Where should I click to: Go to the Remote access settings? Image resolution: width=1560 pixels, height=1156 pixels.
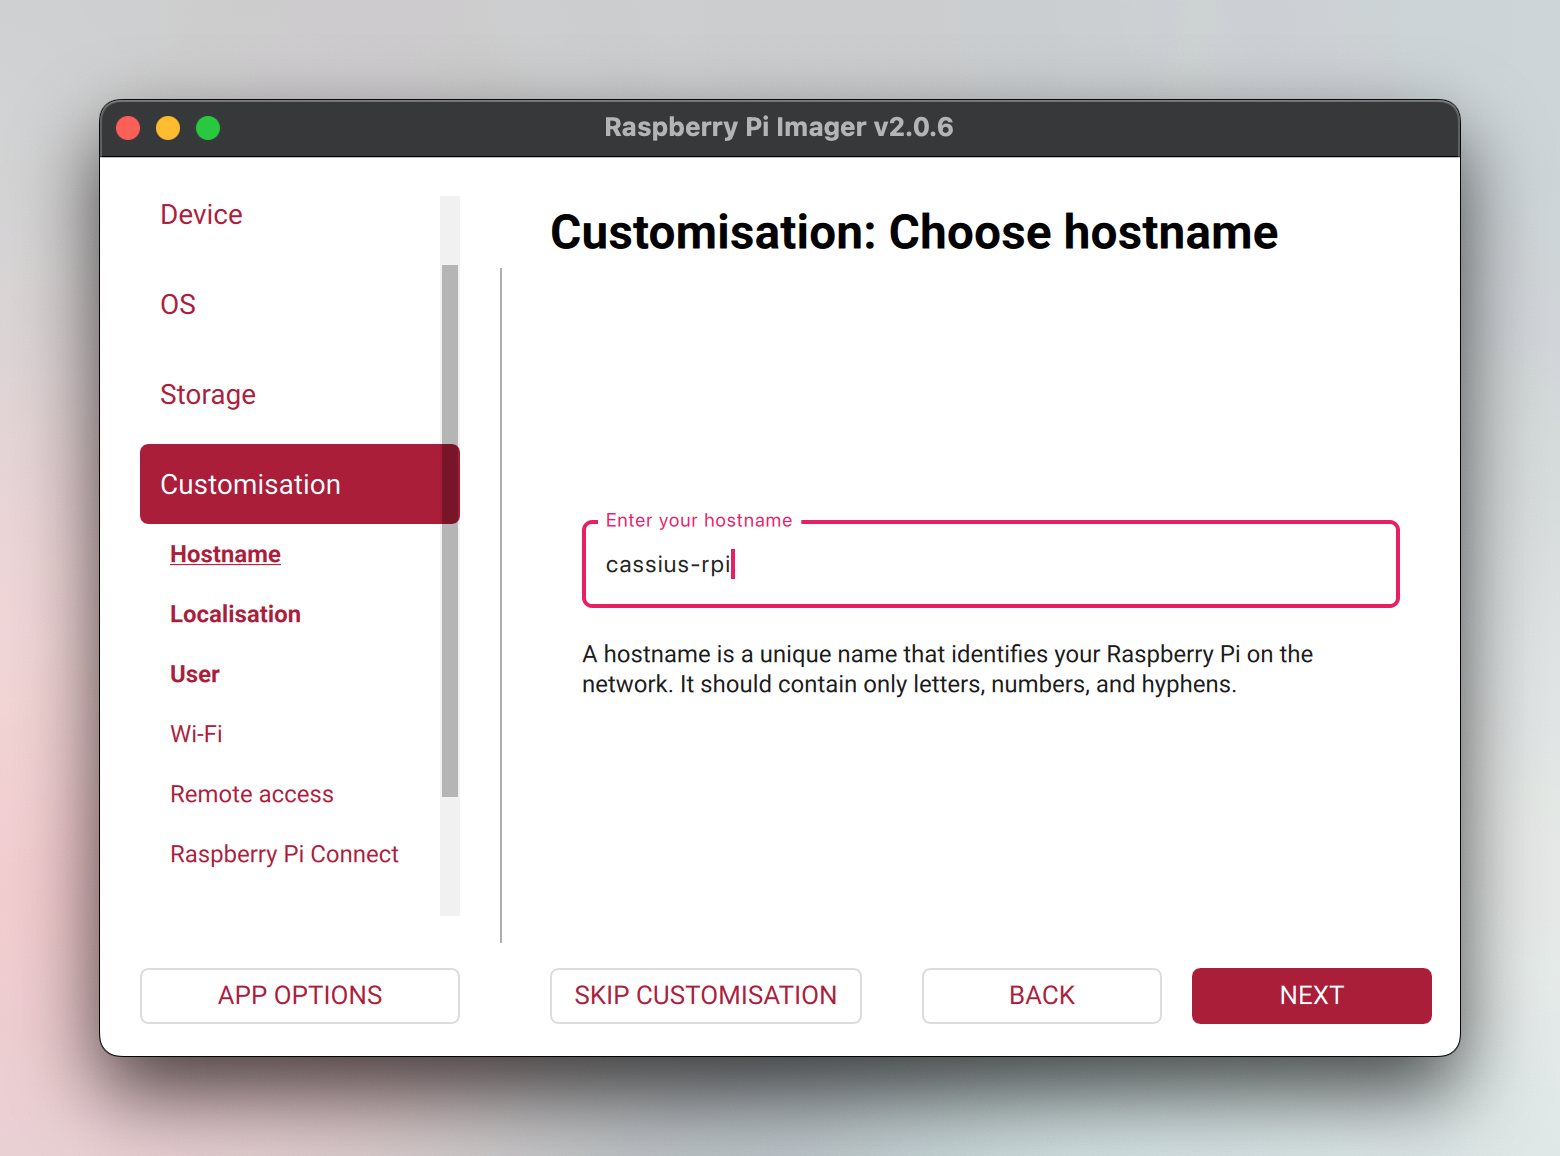pos(251,793)
